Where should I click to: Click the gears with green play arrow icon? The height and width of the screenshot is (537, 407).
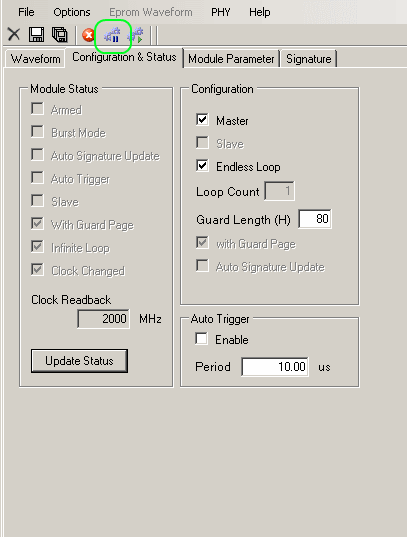pyautogui.click(x=136, y=35)
